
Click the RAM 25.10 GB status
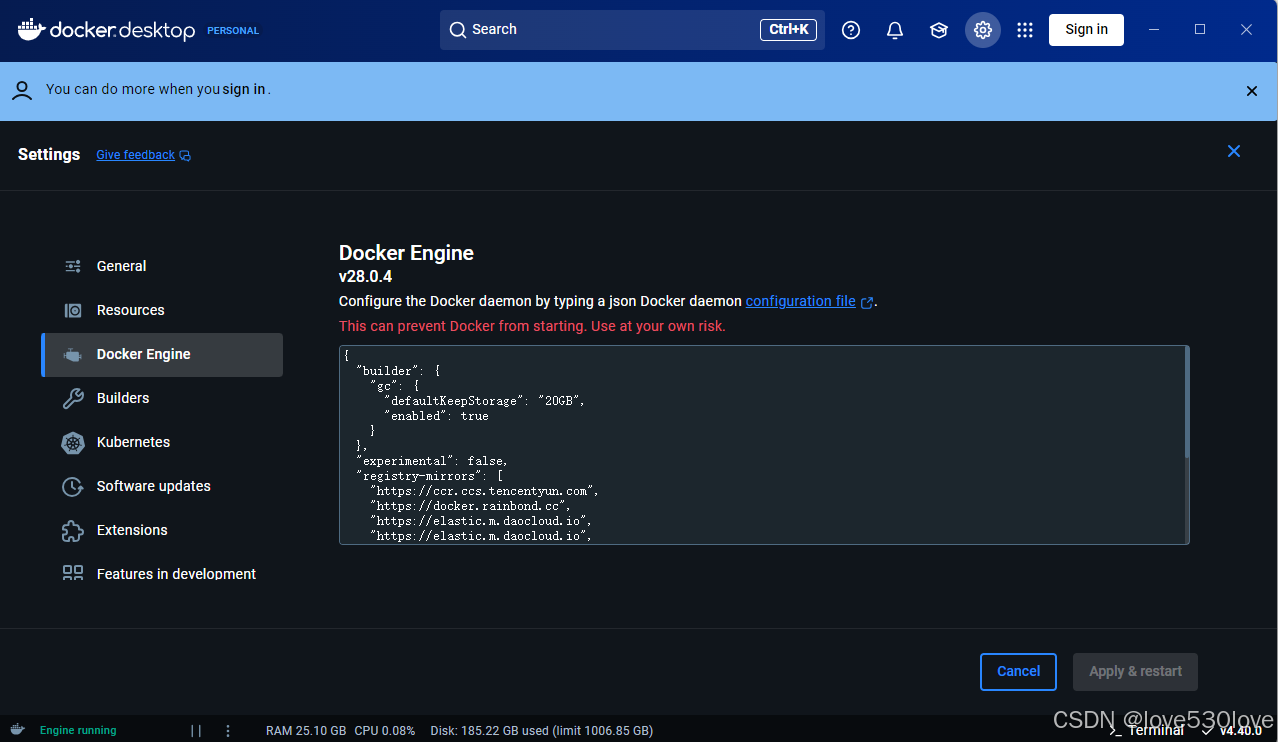[x=306, y=731]
